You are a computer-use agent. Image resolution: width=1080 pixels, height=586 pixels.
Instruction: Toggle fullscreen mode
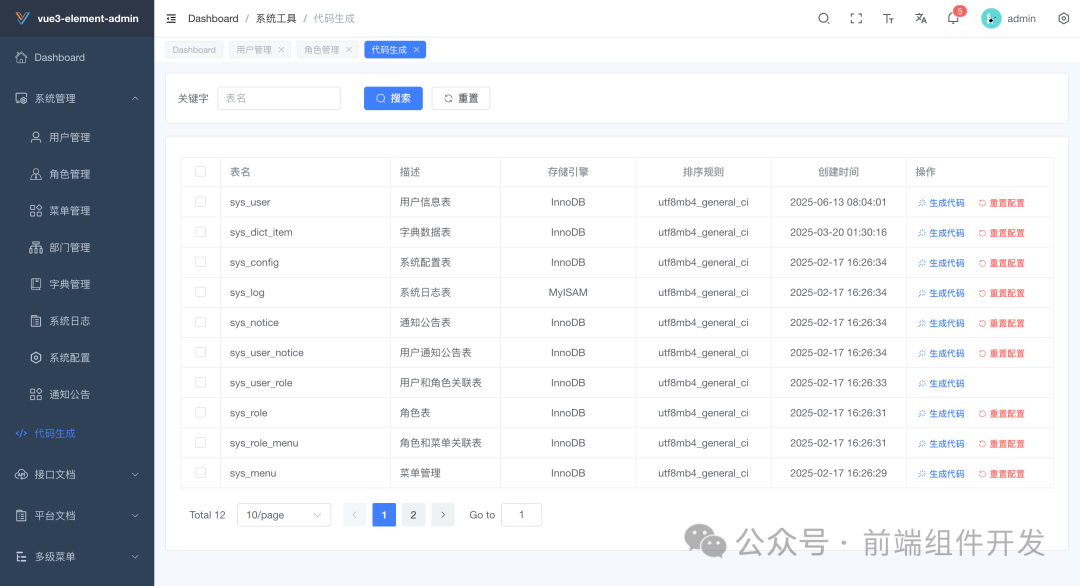[x=856, y=18]
